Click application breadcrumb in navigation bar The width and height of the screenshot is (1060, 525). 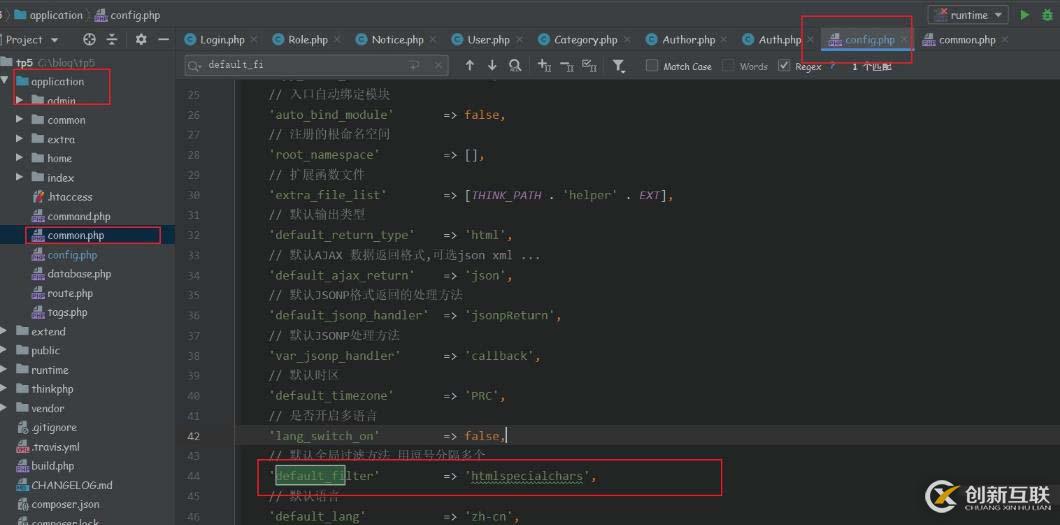[49, 15]
